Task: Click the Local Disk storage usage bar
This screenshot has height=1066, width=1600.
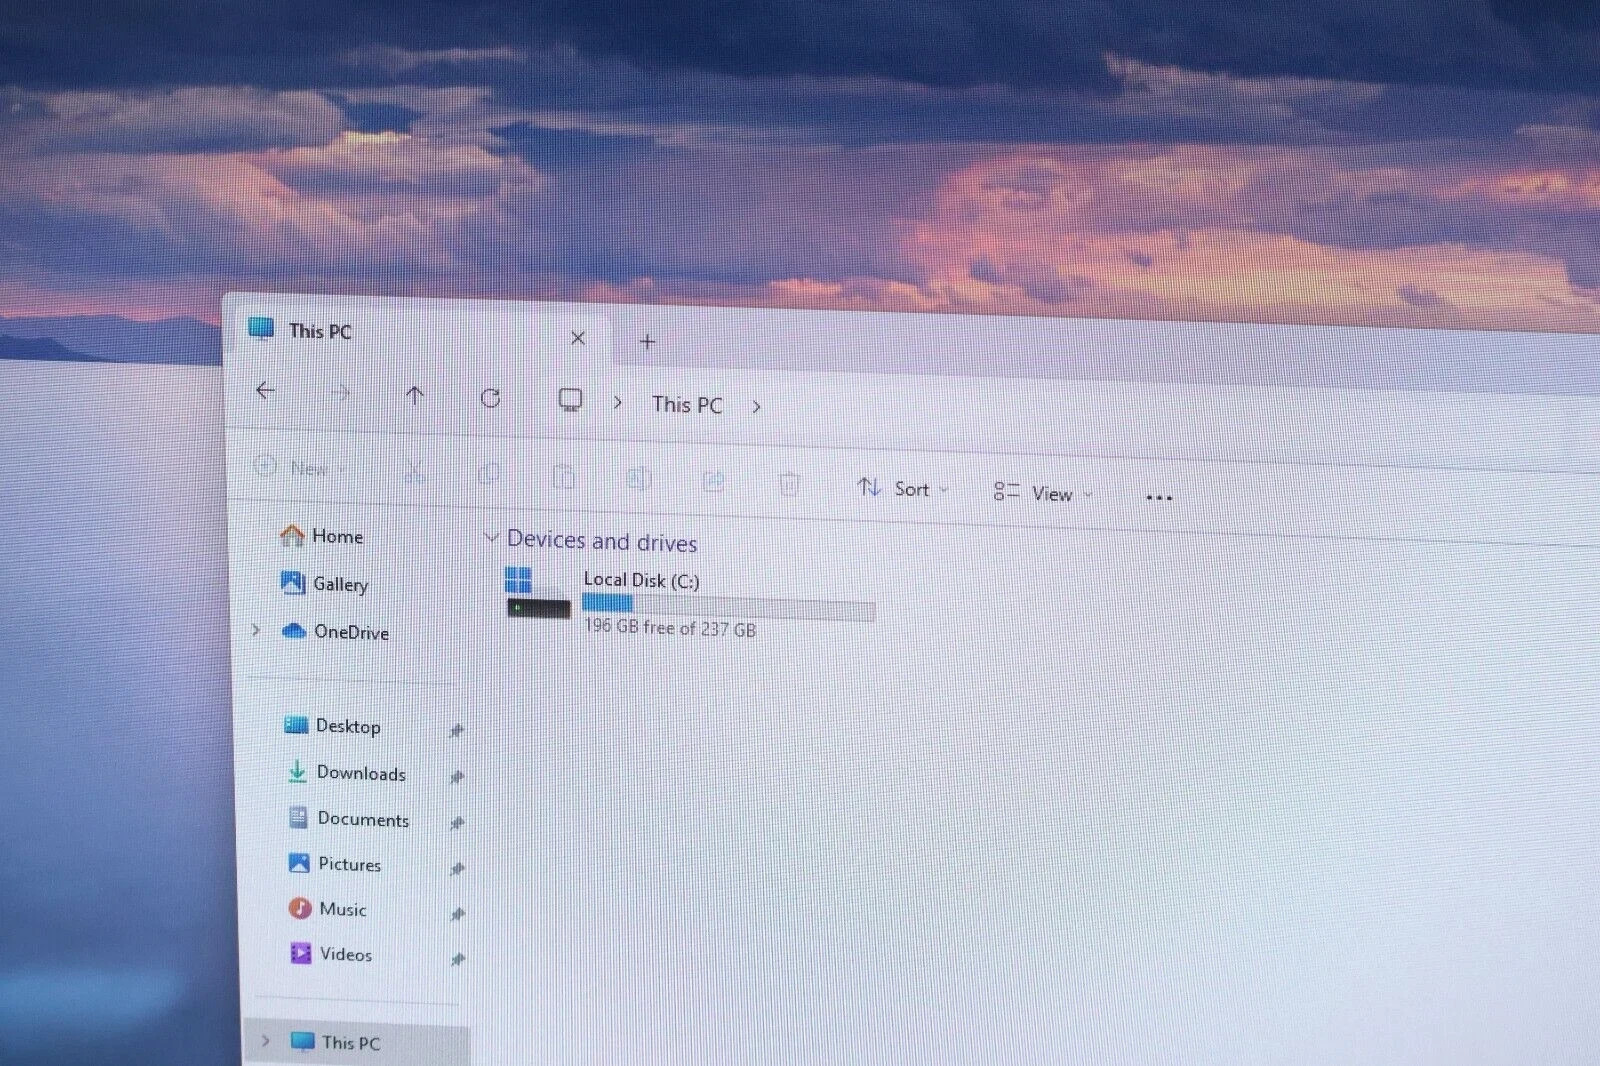Action: [729, 606]
